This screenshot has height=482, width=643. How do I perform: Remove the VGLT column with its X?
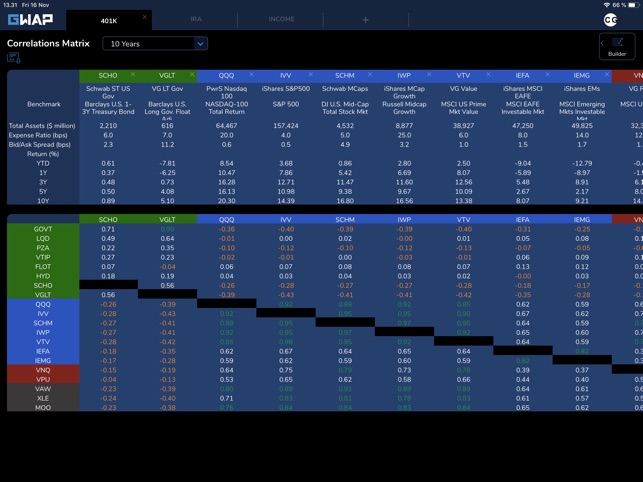tap(192, 74)
